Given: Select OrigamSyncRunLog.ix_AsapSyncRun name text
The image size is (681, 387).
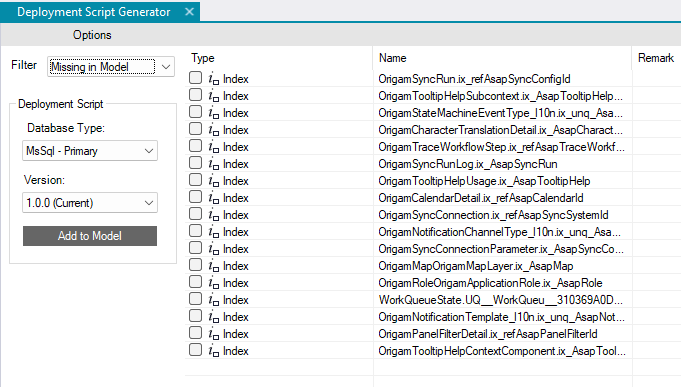Looking at the screenshot, I should click(468, 164).
